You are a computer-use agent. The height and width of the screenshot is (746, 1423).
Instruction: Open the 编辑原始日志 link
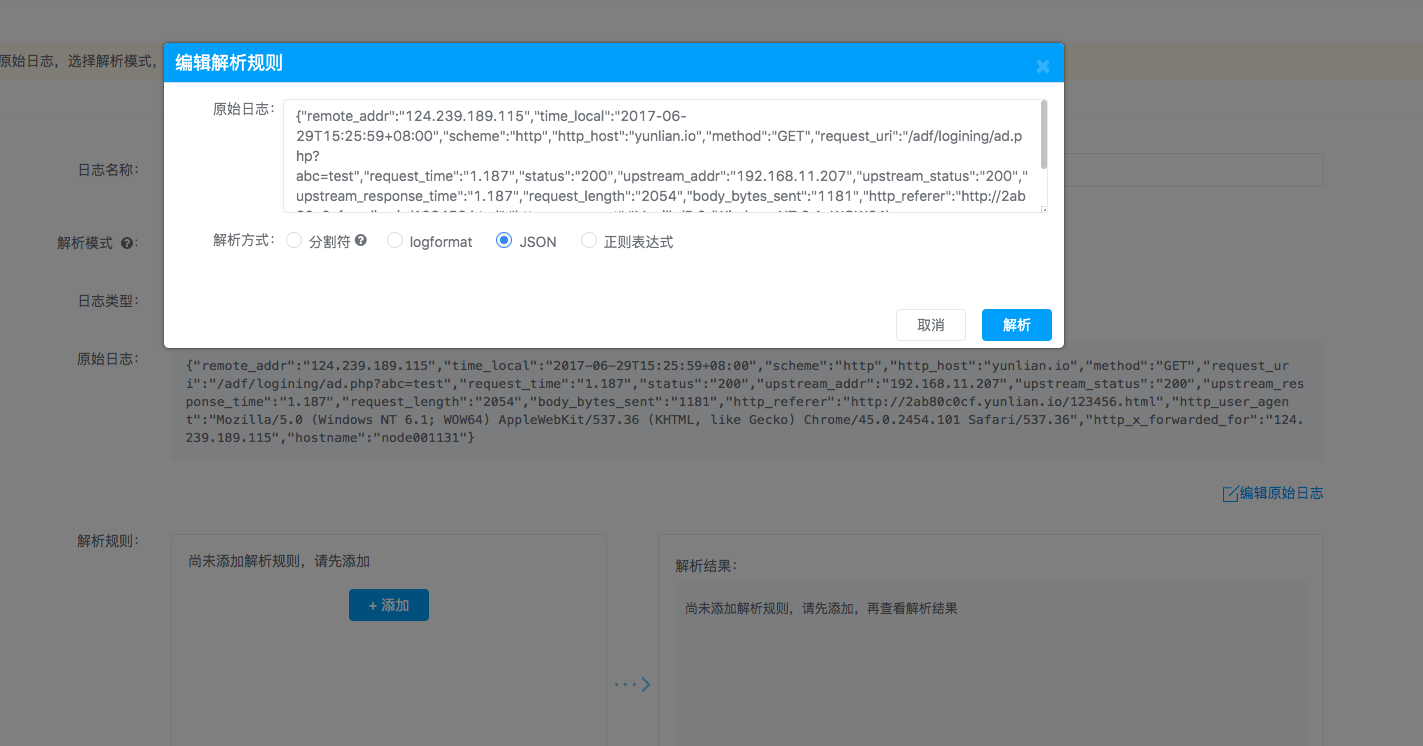tap(1281, 493)
